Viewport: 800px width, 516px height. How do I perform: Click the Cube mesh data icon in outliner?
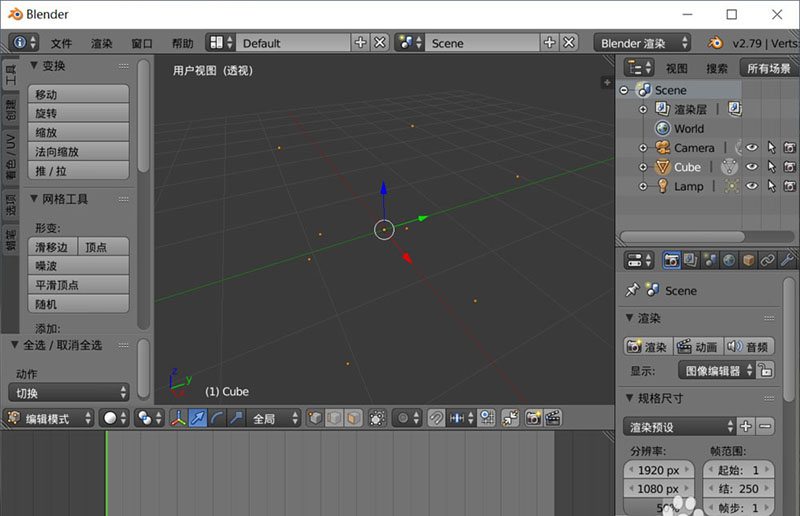pos(730,167)
